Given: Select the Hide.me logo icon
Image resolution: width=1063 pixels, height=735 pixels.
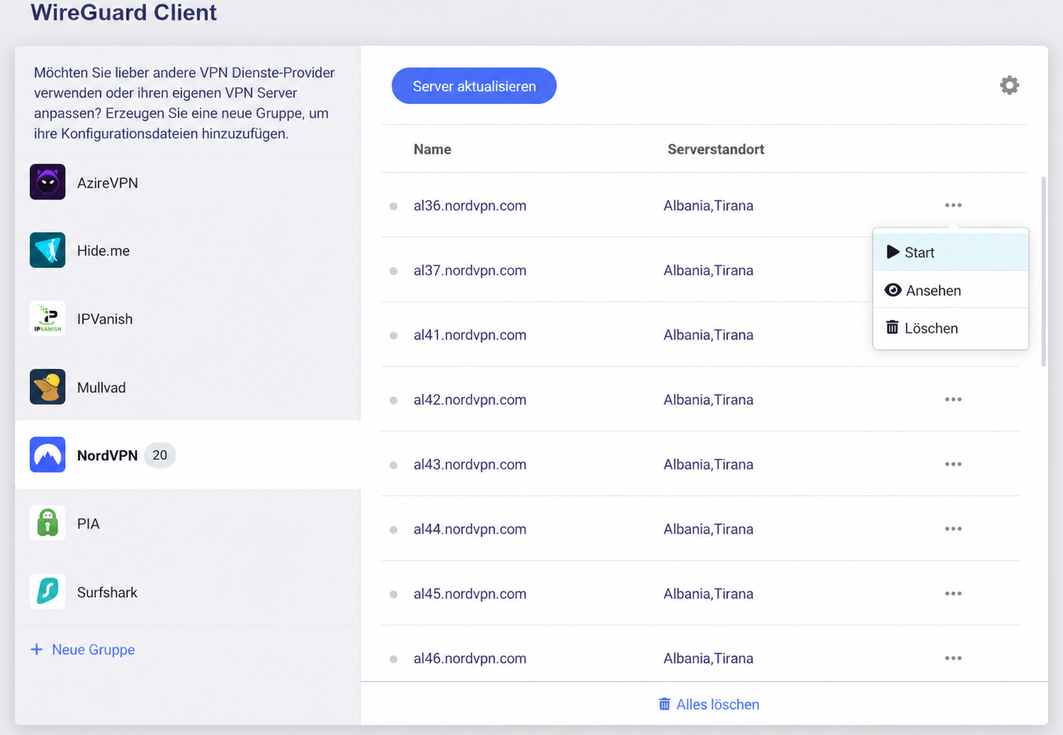Looking at the screenshot, I should pyautogui.click(x=47, y=250).
